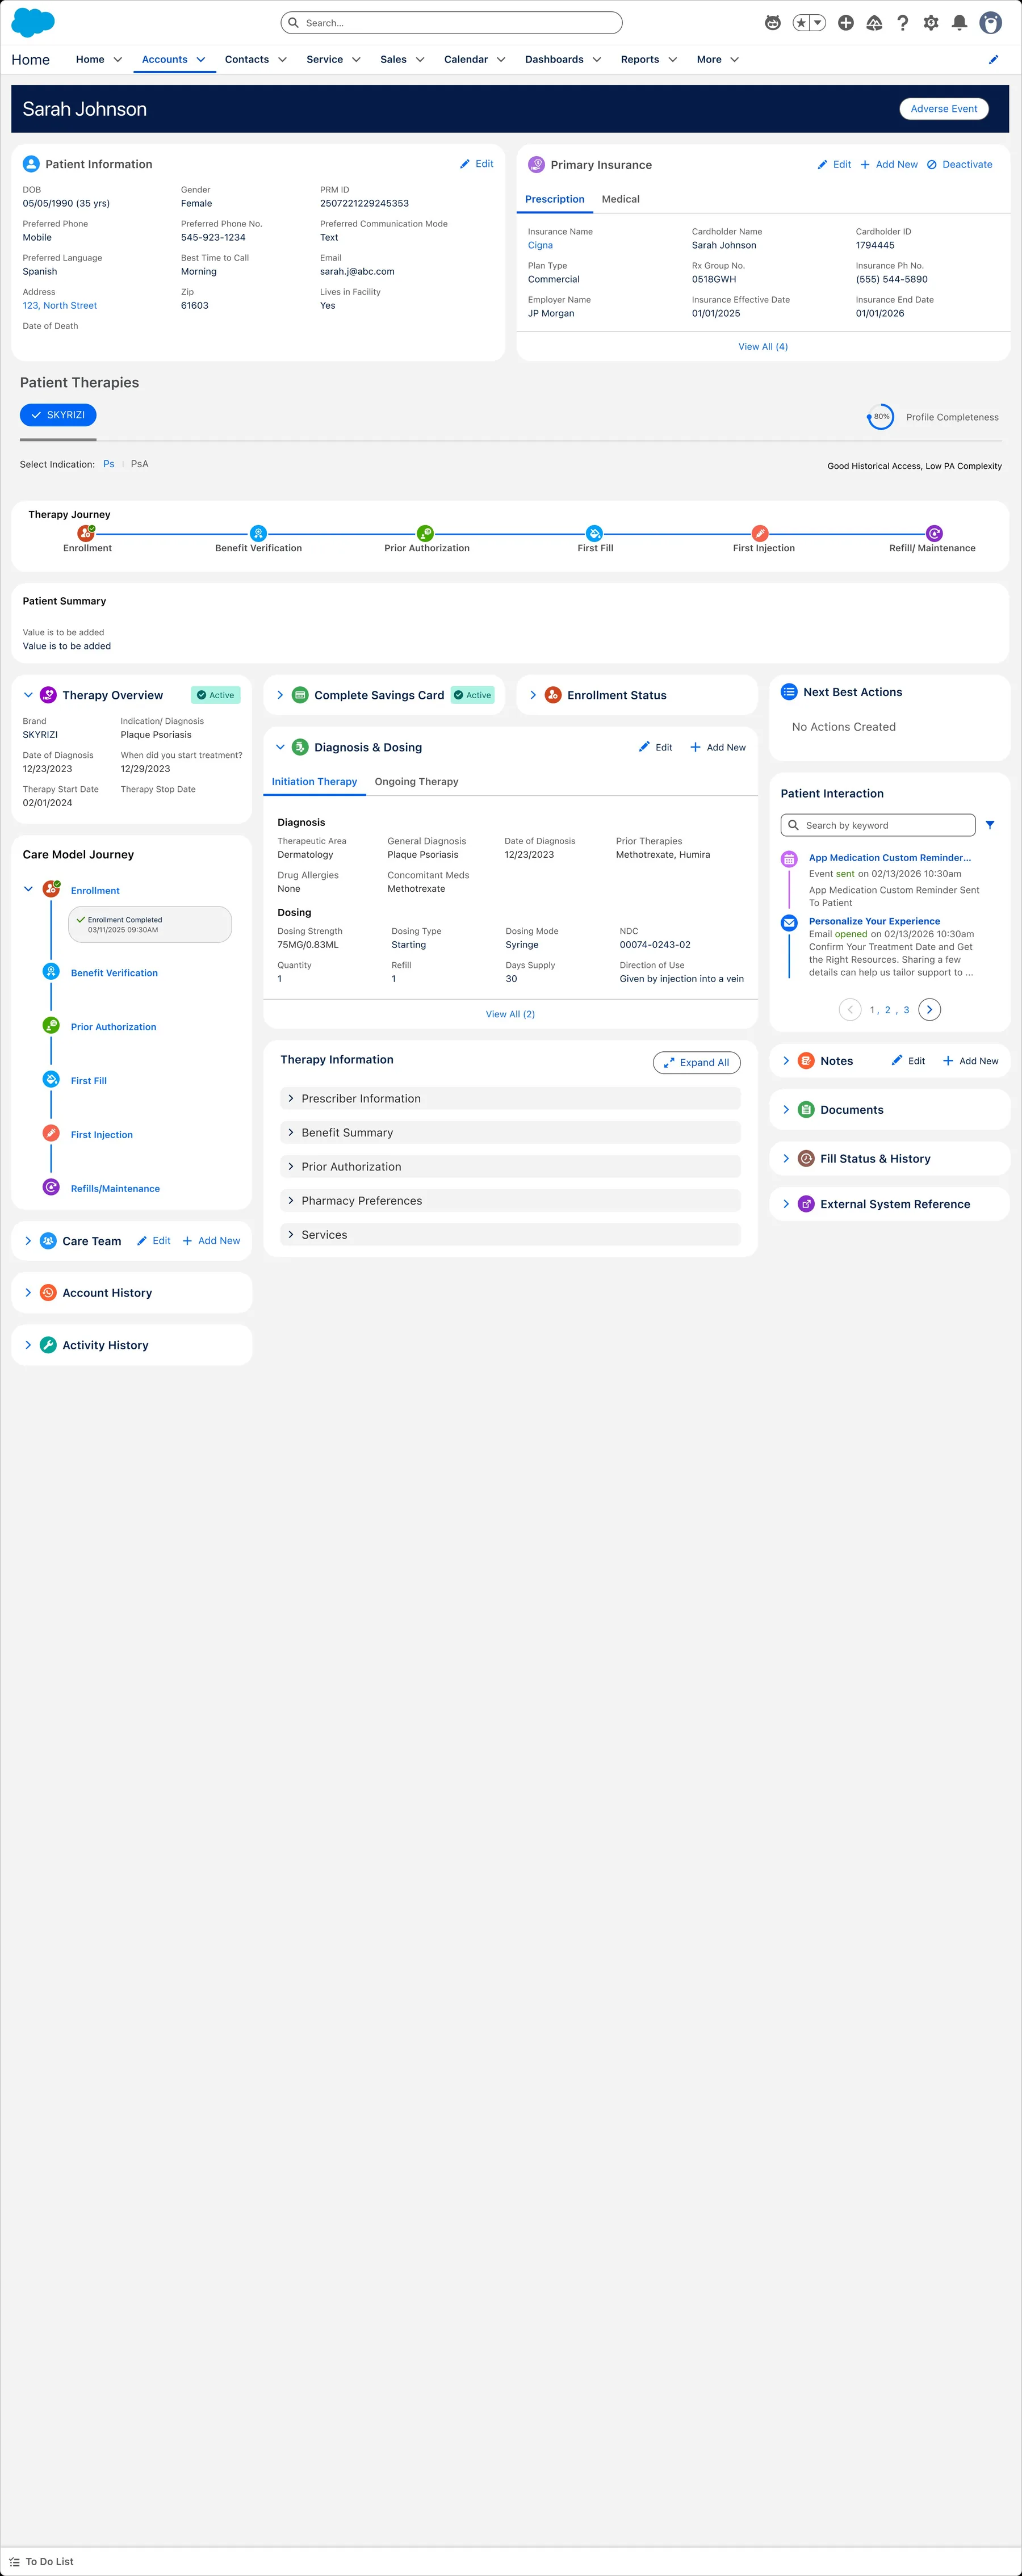Click View All (4) insurance link
Viewport: 1022px width, 2576px height.
(x=763, y=347)
